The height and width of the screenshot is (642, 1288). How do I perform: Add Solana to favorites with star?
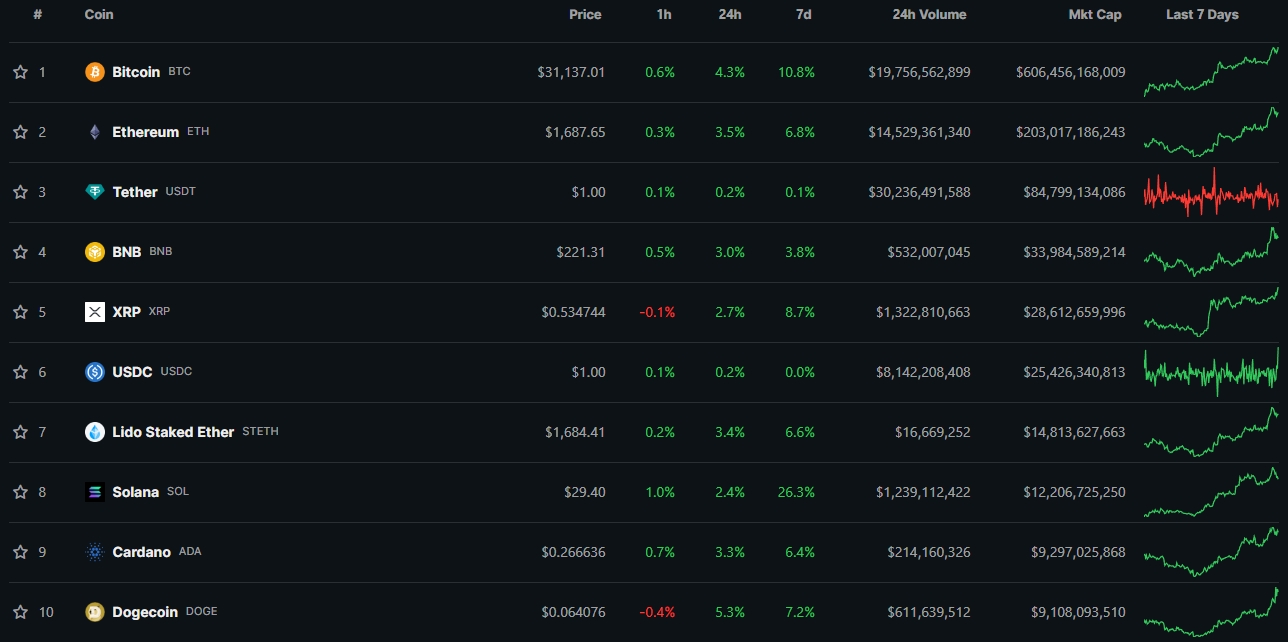20,492
